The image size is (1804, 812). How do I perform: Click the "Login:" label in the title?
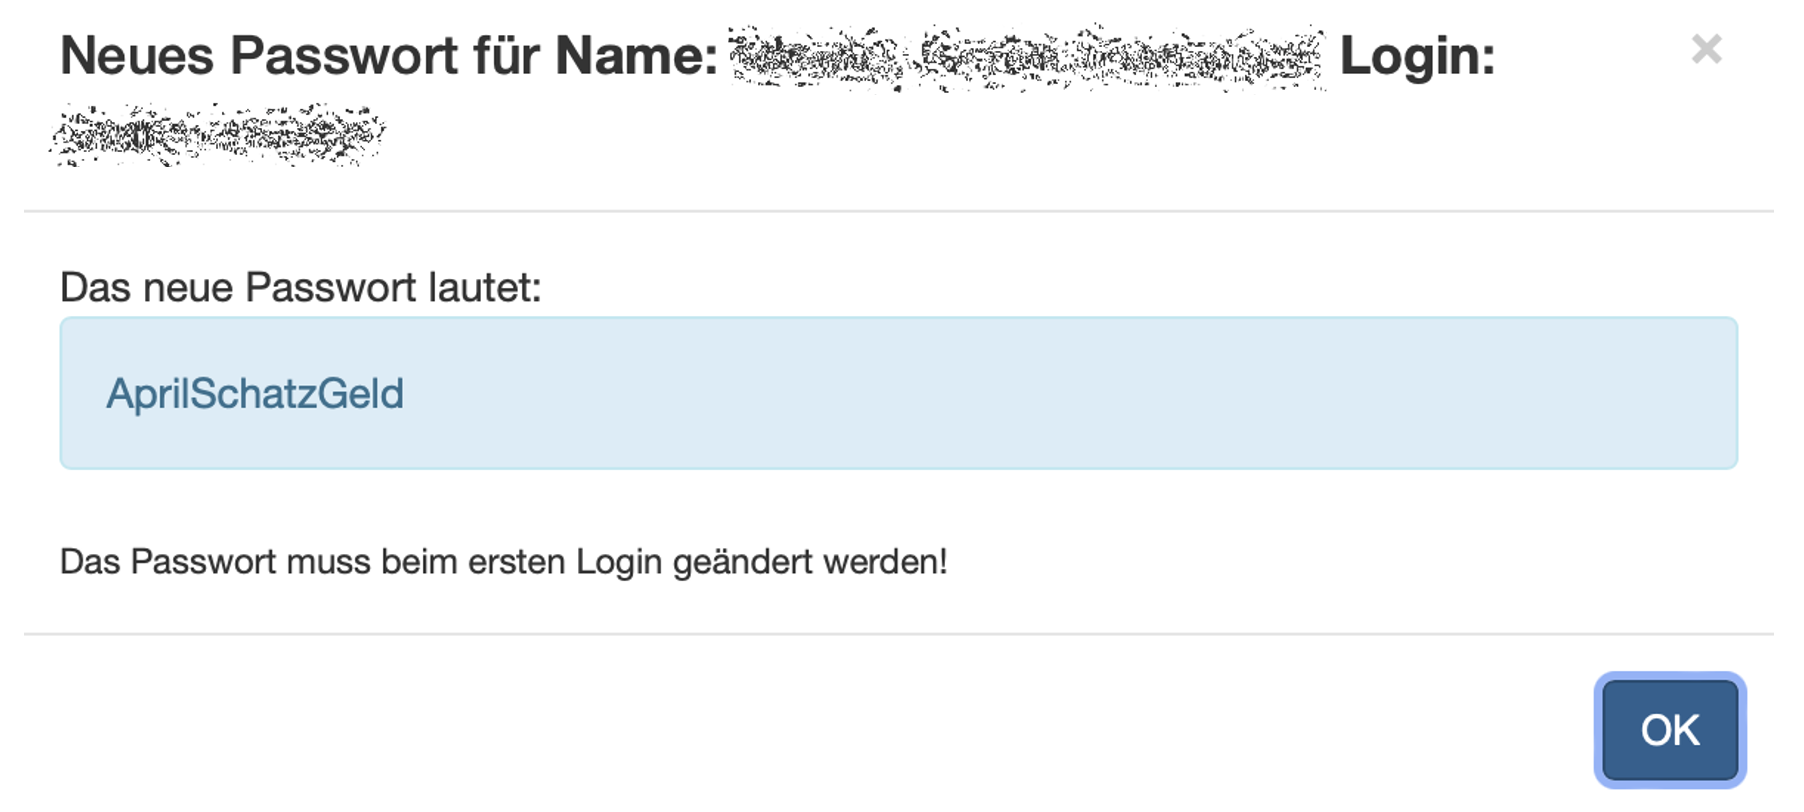pyautogui.click(x=1417, y=56)
